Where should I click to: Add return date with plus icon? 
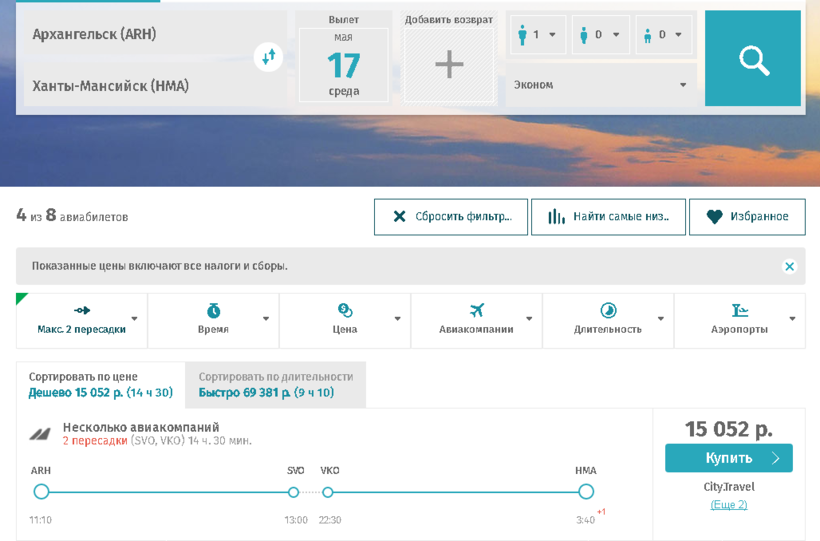pos(449,65)
